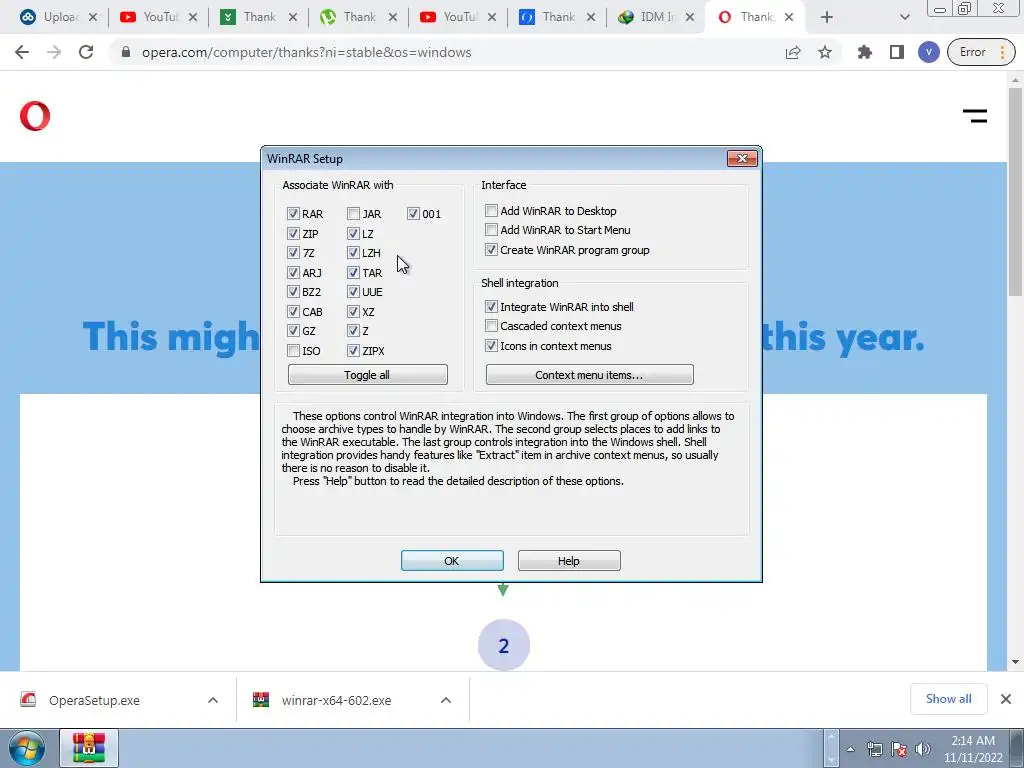The image size is (1024, 768).
Task: Open a new browser tab
Action: (x=827, y=17)
